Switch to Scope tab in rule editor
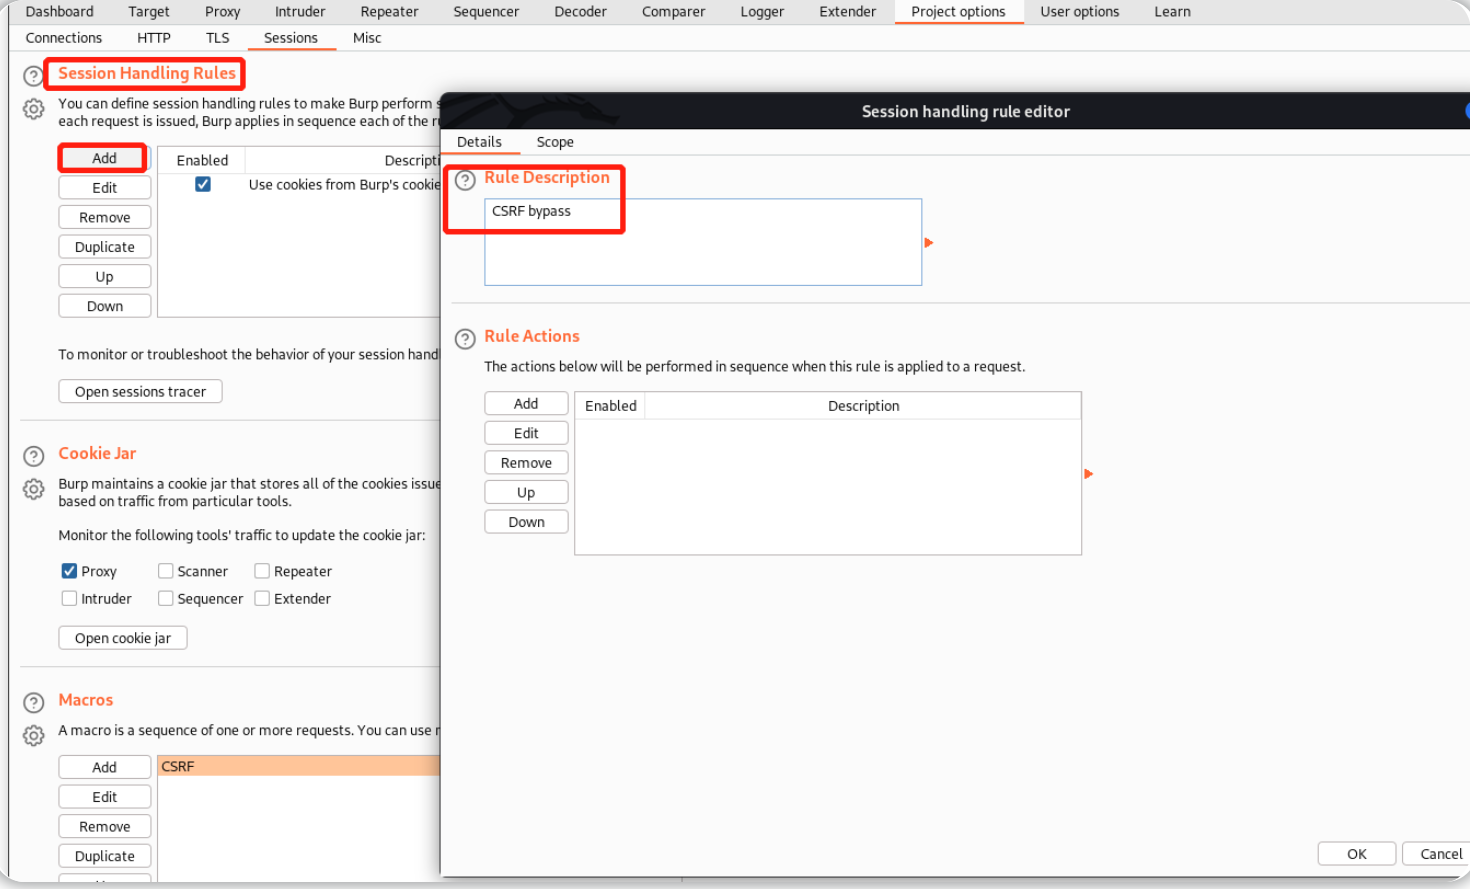This screenshot has width=1470, height=889. [x=555, y=142]
